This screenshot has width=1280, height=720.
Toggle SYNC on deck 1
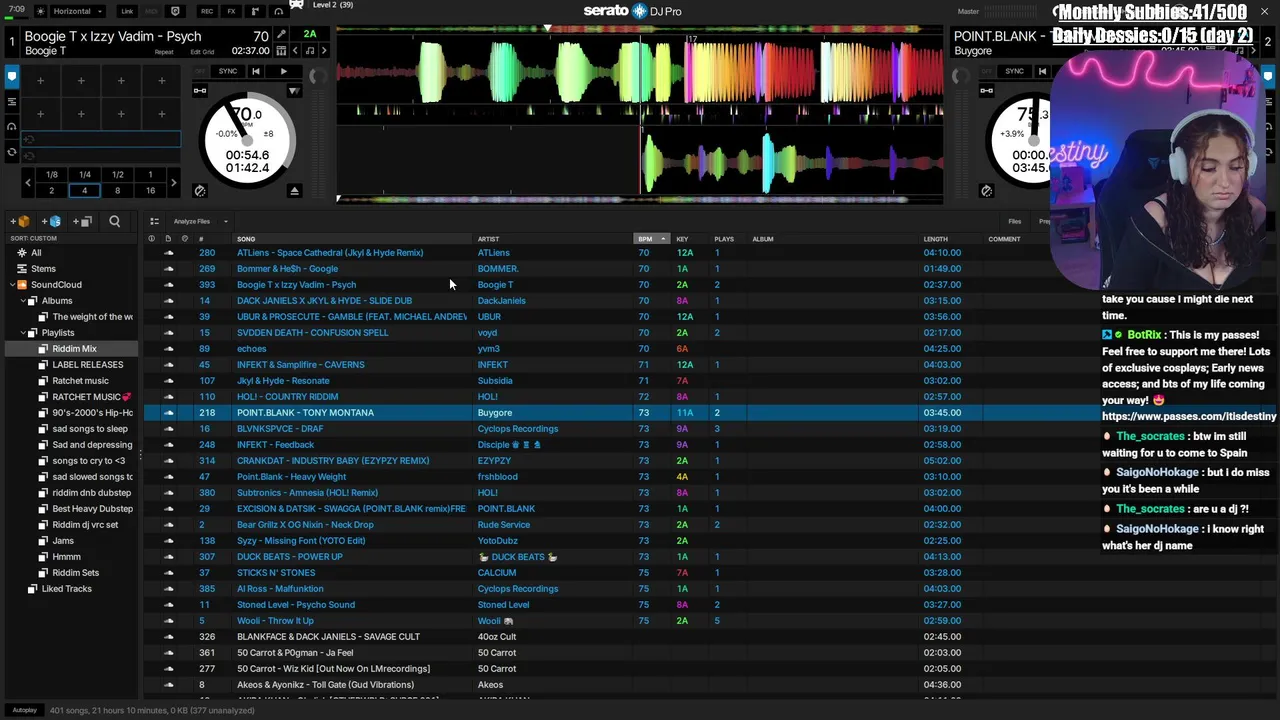tap(228, 71)
